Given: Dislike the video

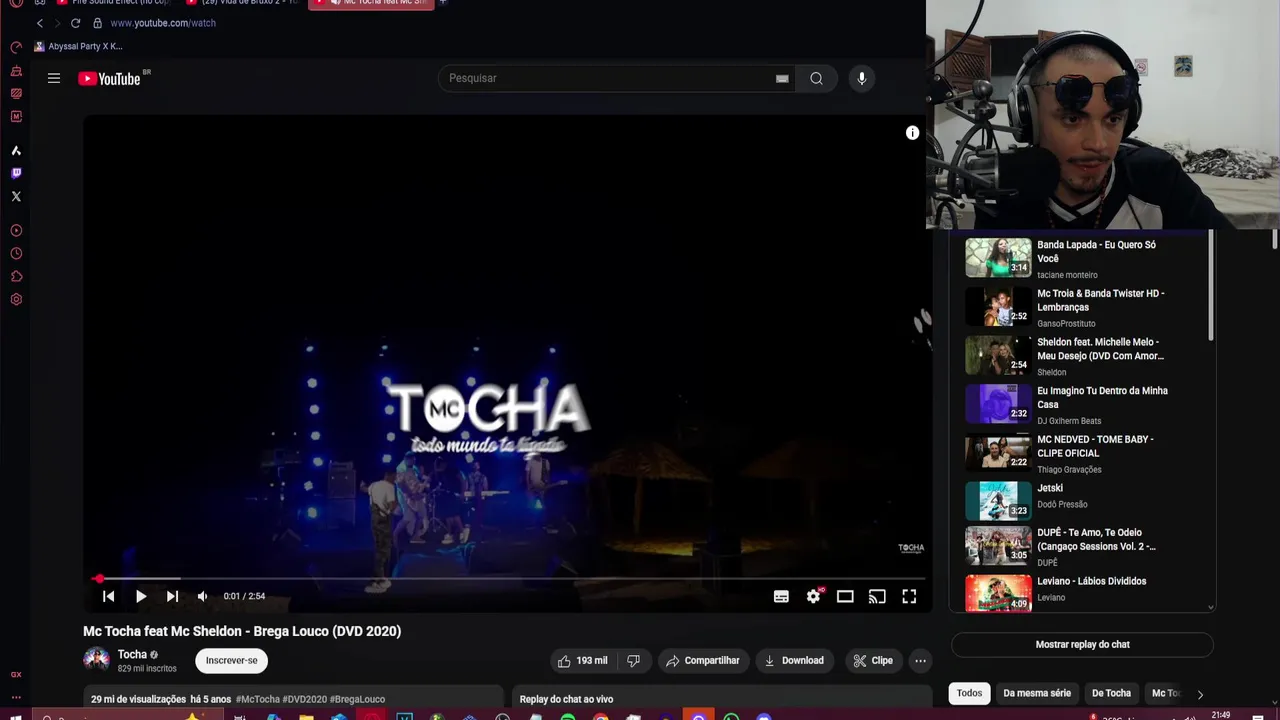Looking at the screenshot, I should point(633,660).
